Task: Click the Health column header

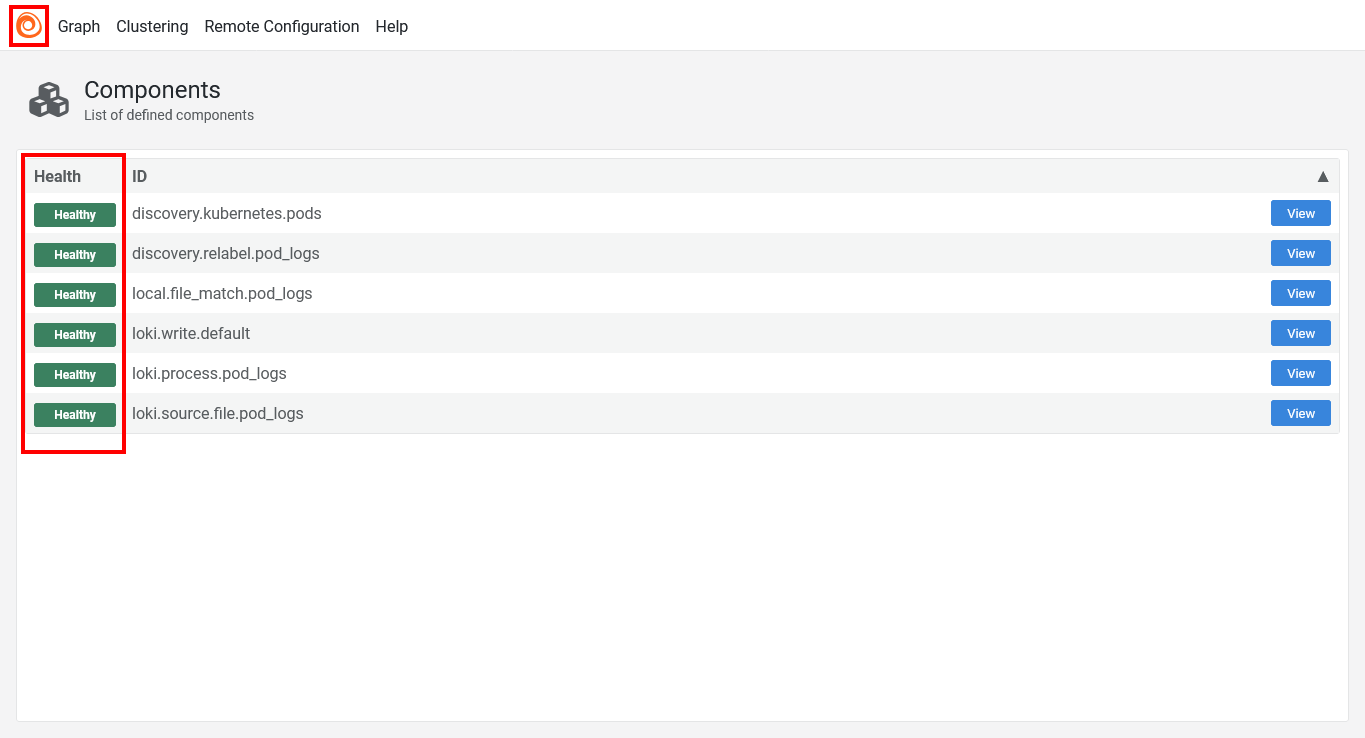Action: click(x=57, y=177)
